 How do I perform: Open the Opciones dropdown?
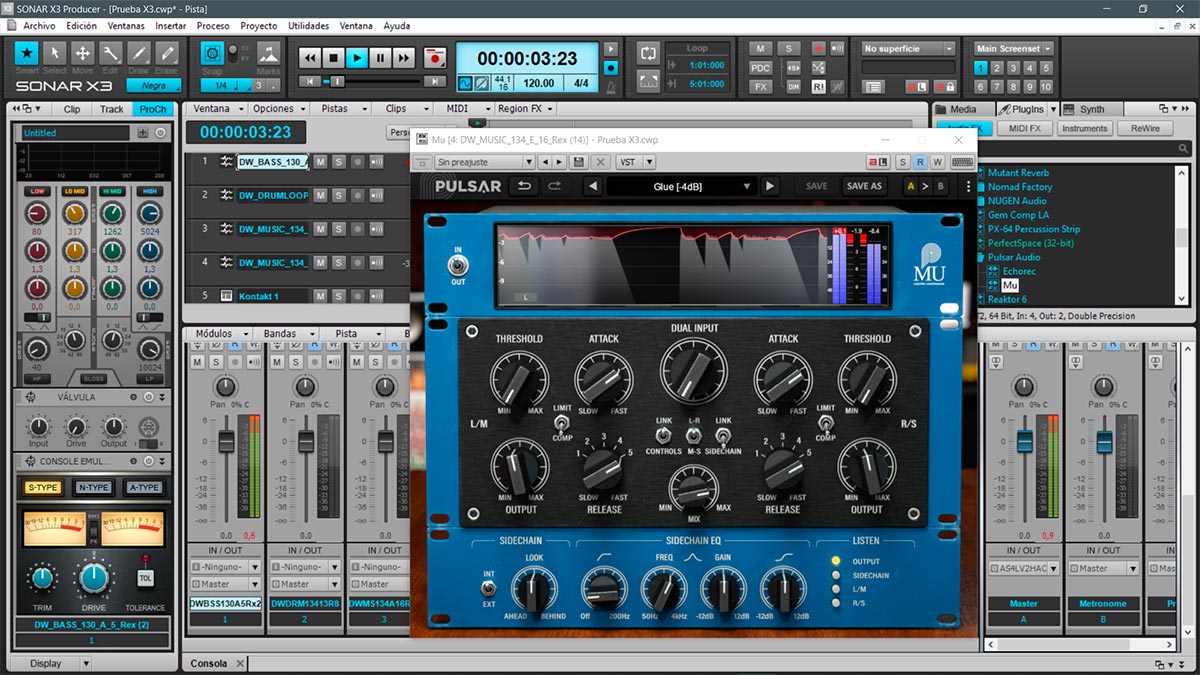click(x=279, y=108)
